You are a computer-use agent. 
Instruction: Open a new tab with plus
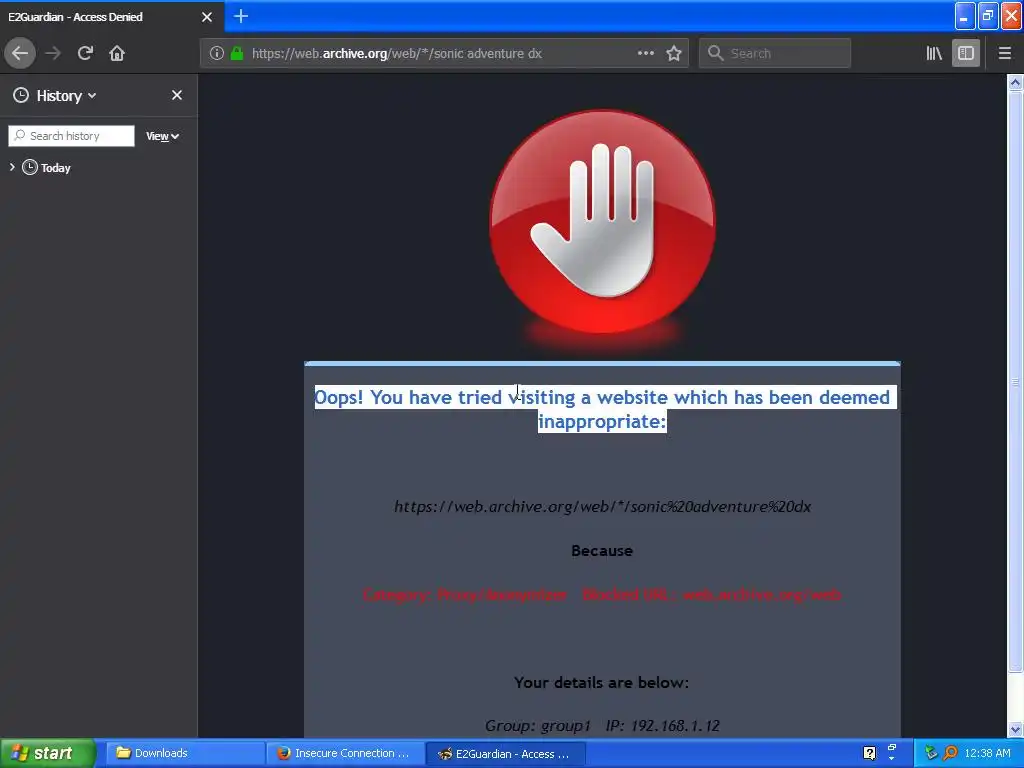pos(240,16)
